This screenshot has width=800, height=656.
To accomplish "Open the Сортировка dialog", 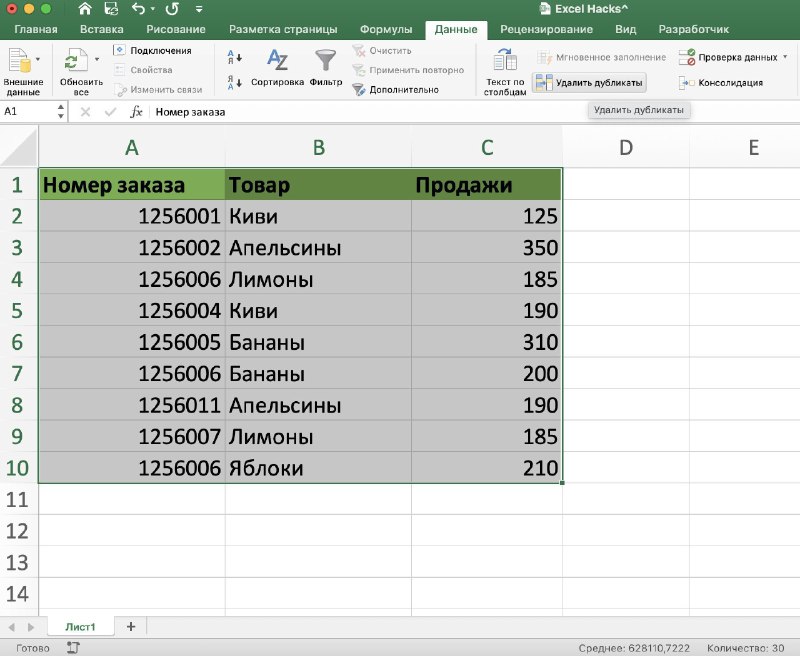I will [278, 67].
